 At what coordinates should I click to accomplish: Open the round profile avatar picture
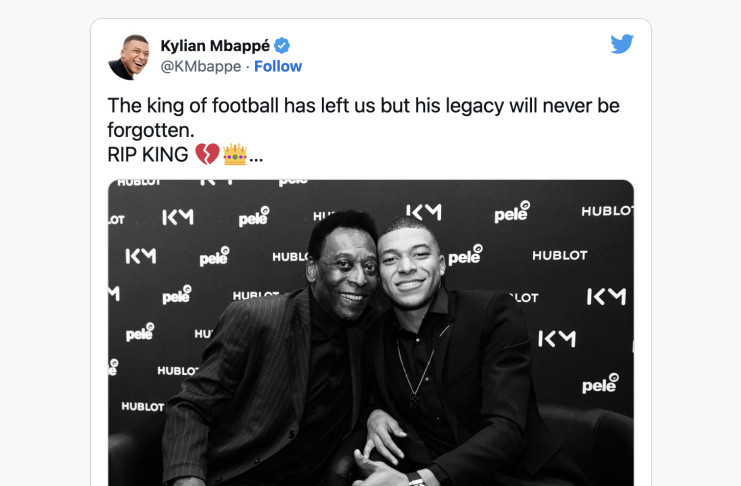pyautogui.click(x=129, y=57)
